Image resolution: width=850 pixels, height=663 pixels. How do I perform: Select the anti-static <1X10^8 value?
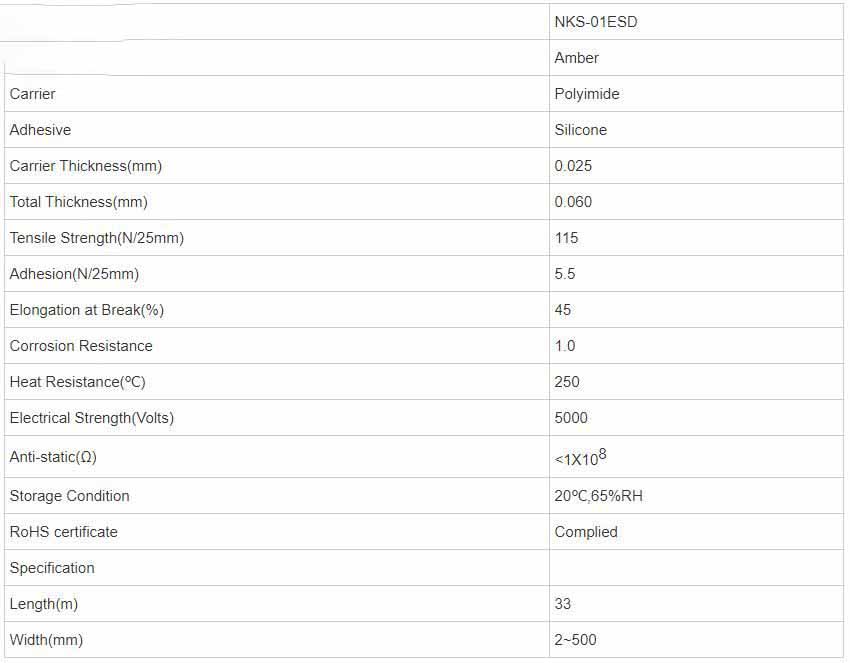pos(580,458)
